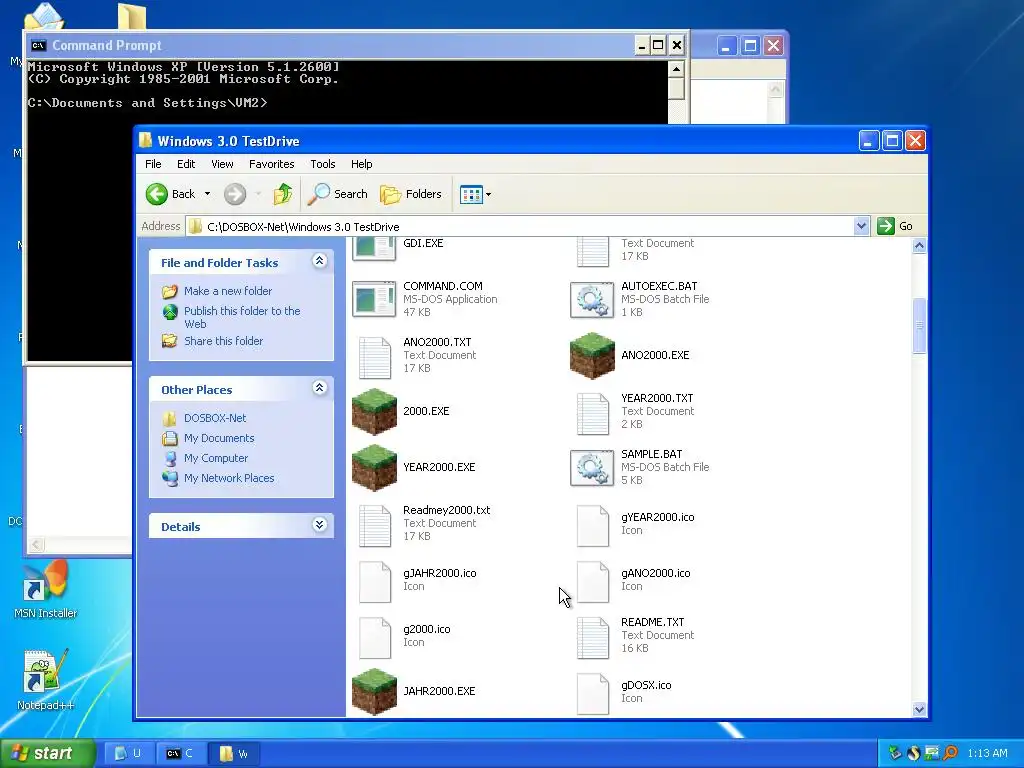Click the file list scroll up arrow

pyautogui.click(x=919, y=246)
